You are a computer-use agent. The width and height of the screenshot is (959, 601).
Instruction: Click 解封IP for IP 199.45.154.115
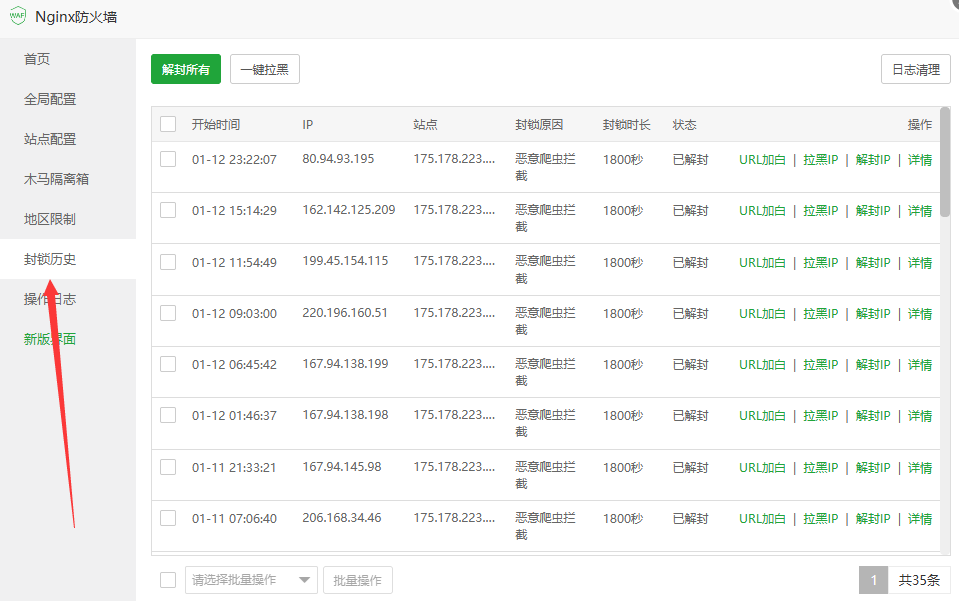873,263
